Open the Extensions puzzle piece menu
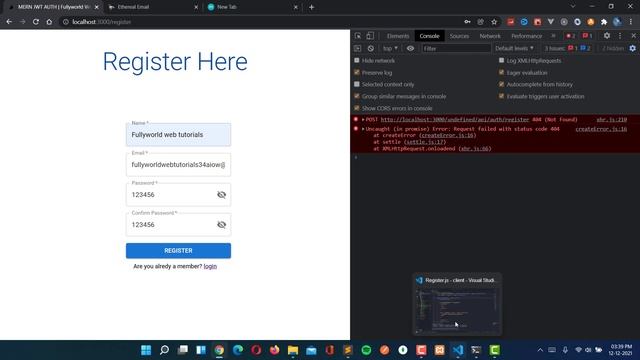Screen dimensions: 640x360 [x=604, y=22]
